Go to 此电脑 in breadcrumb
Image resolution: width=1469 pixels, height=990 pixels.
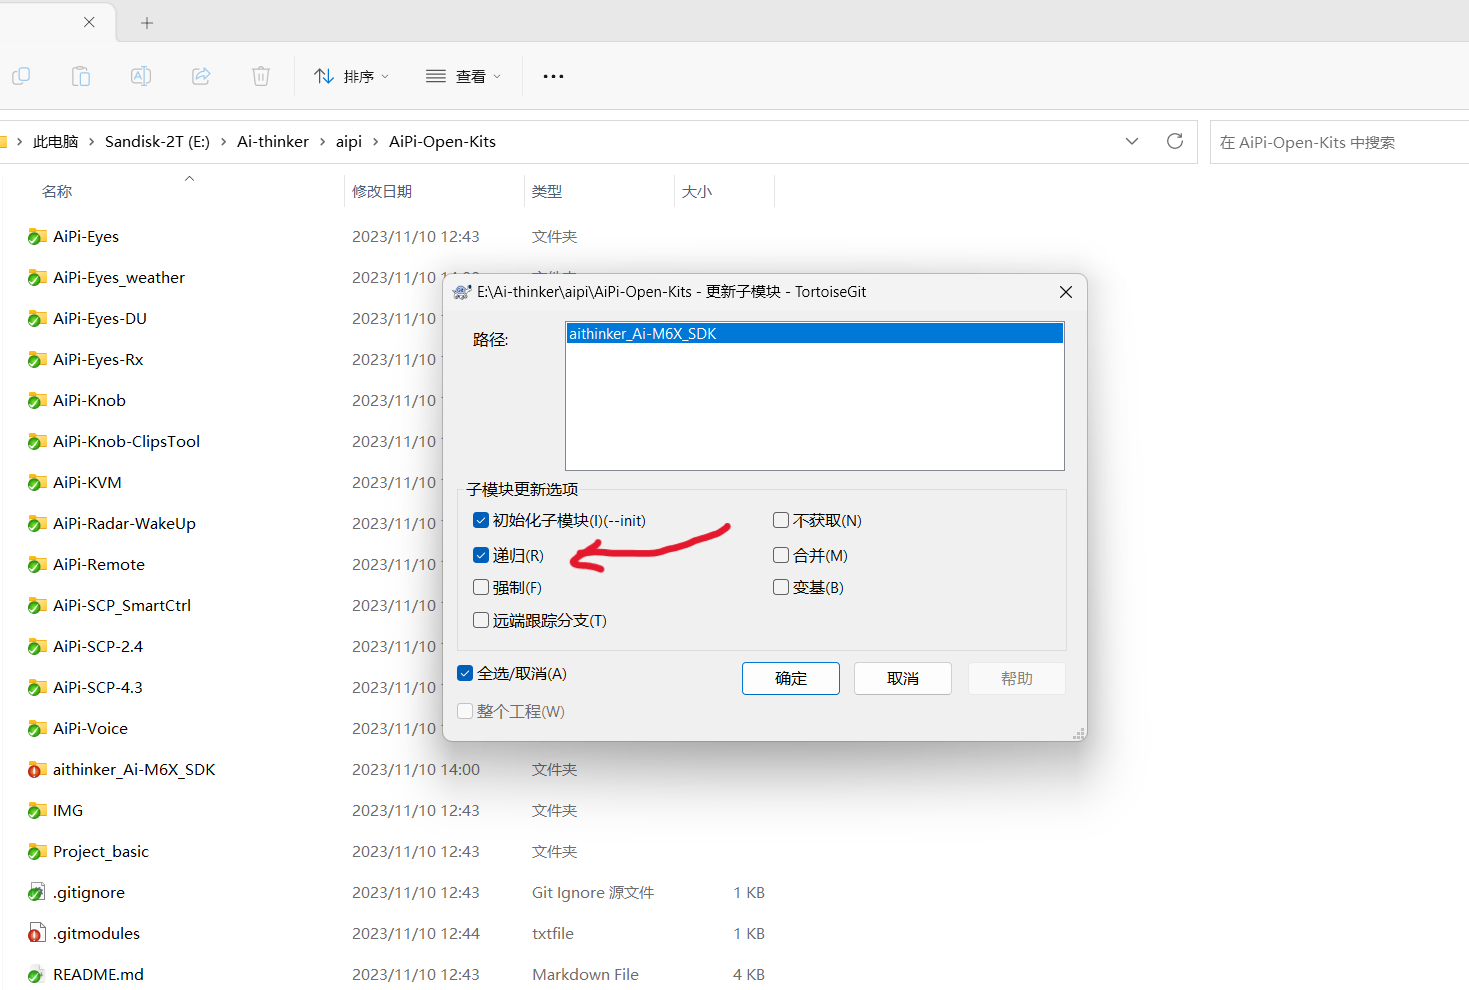(55, 142)
